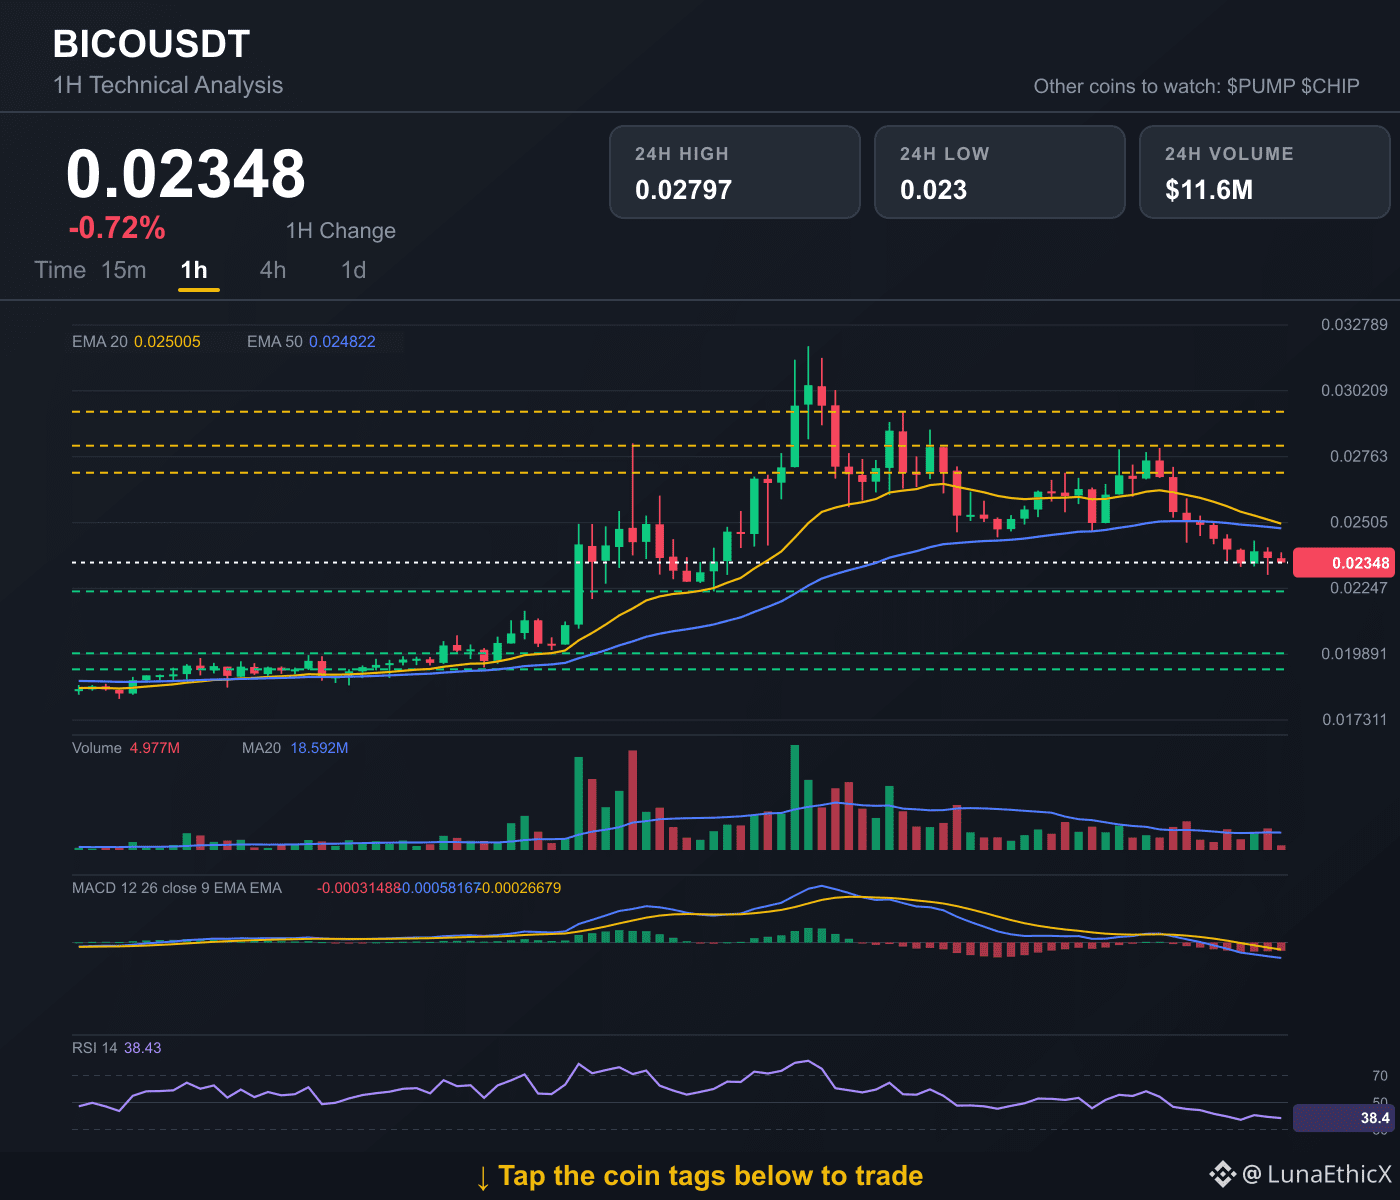Click the 0.02797 high value

point(684,190)
